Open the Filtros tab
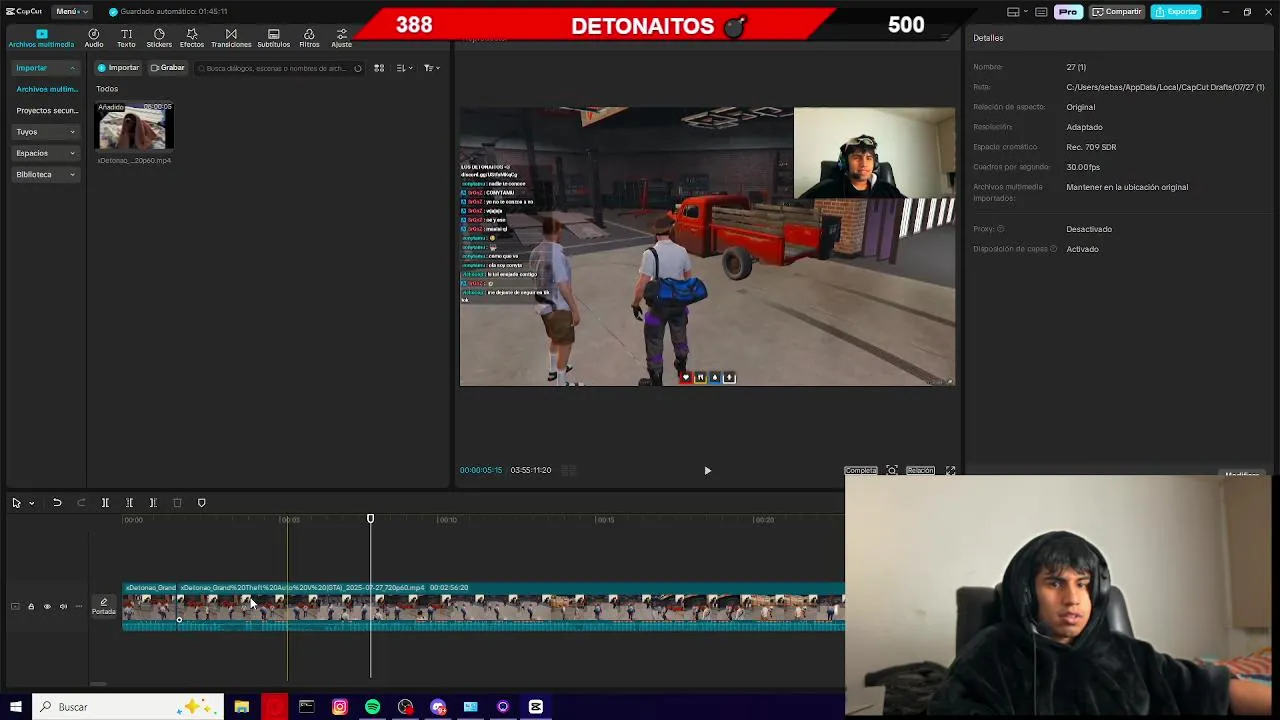The height and width of the screenshot is (720, 1280). (x=309, y=38)
